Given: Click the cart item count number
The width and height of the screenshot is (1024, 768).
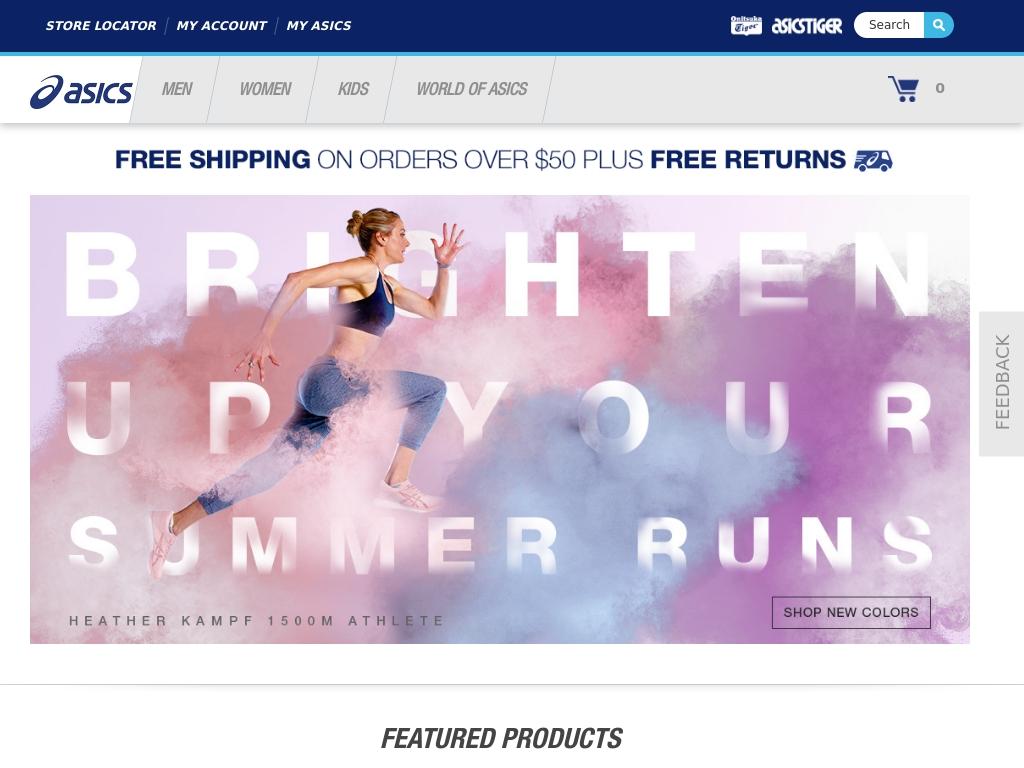Looking at the screenshot, I should coord(940,88).
